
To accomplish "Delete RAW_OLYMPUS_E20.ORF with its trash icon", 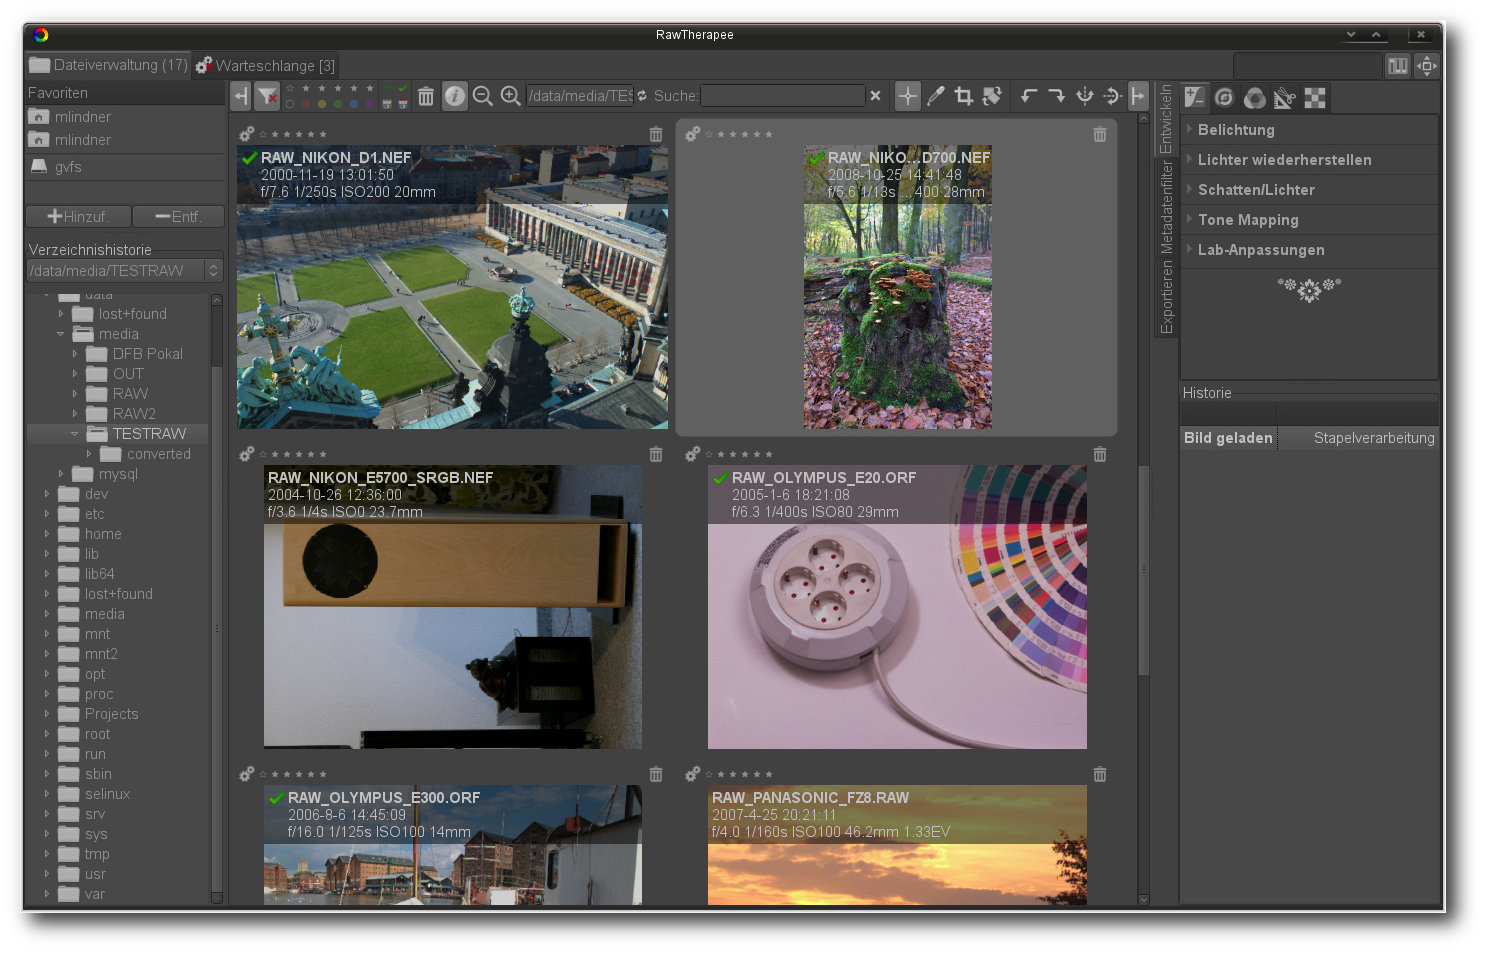I will click(x=1100, y=454).
